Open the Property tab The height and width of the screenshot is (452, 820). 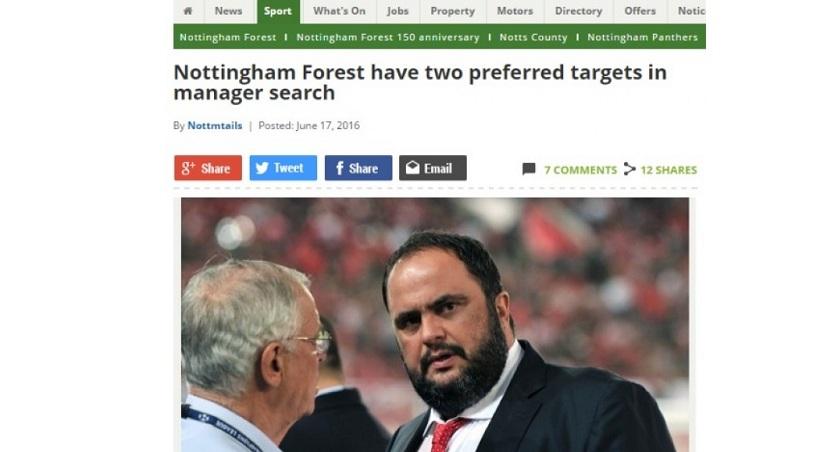point(452,11)
